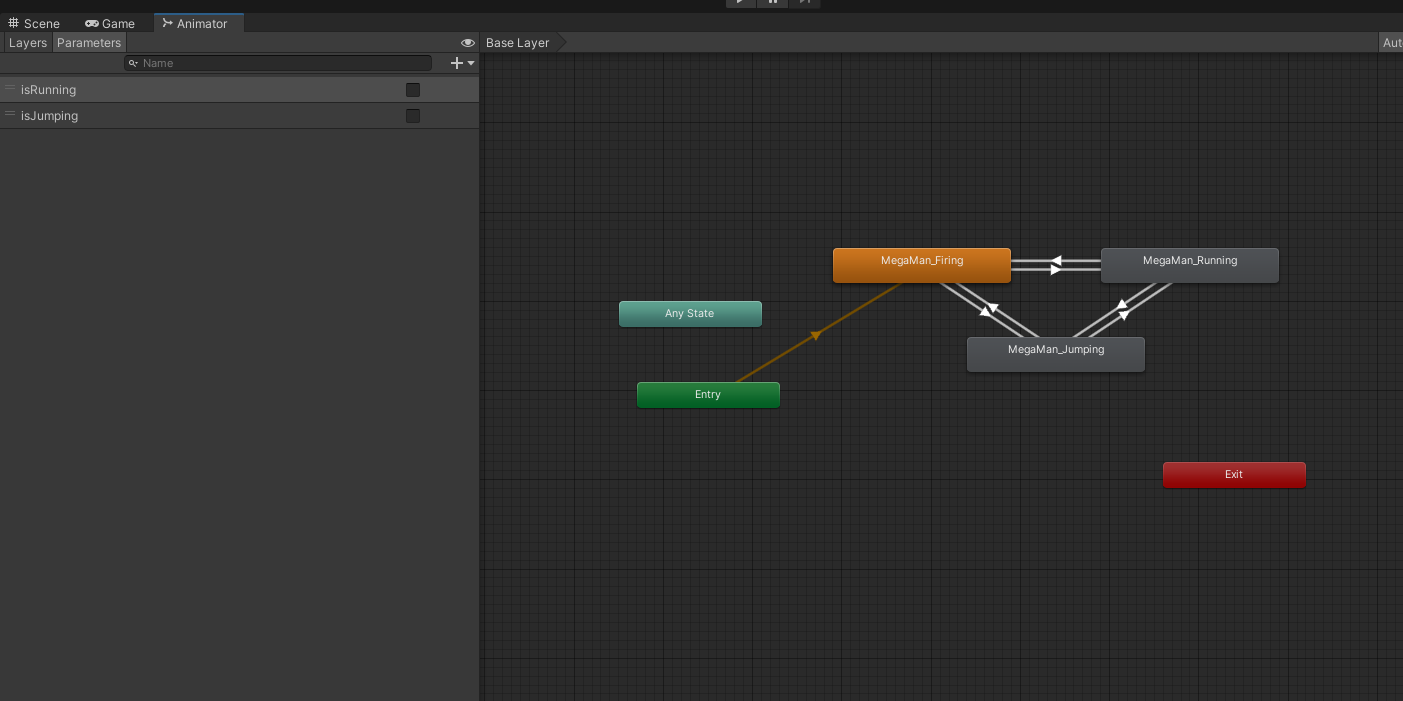This screenshot has height=701, width=1403.
Task: Select the isRunning parameter name
Action: pyautogui.click(x=48, y=90)
